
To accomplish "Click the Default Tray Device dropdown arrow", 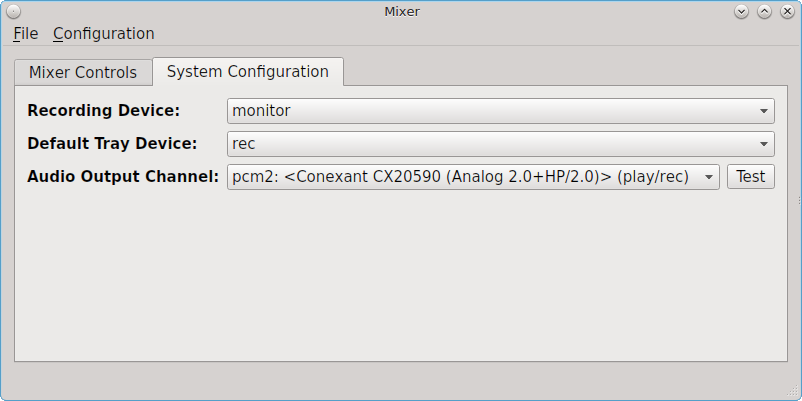I will click(x=764, y=144).
